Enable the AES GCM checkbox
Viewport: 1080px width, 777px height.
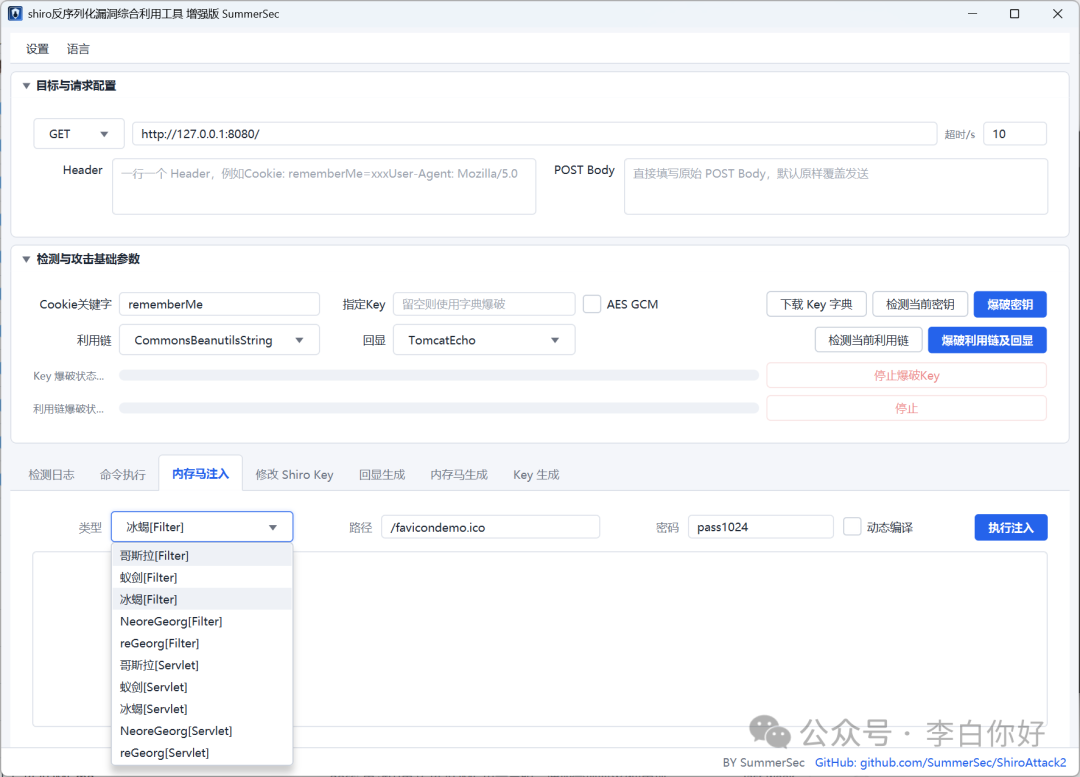592,304
